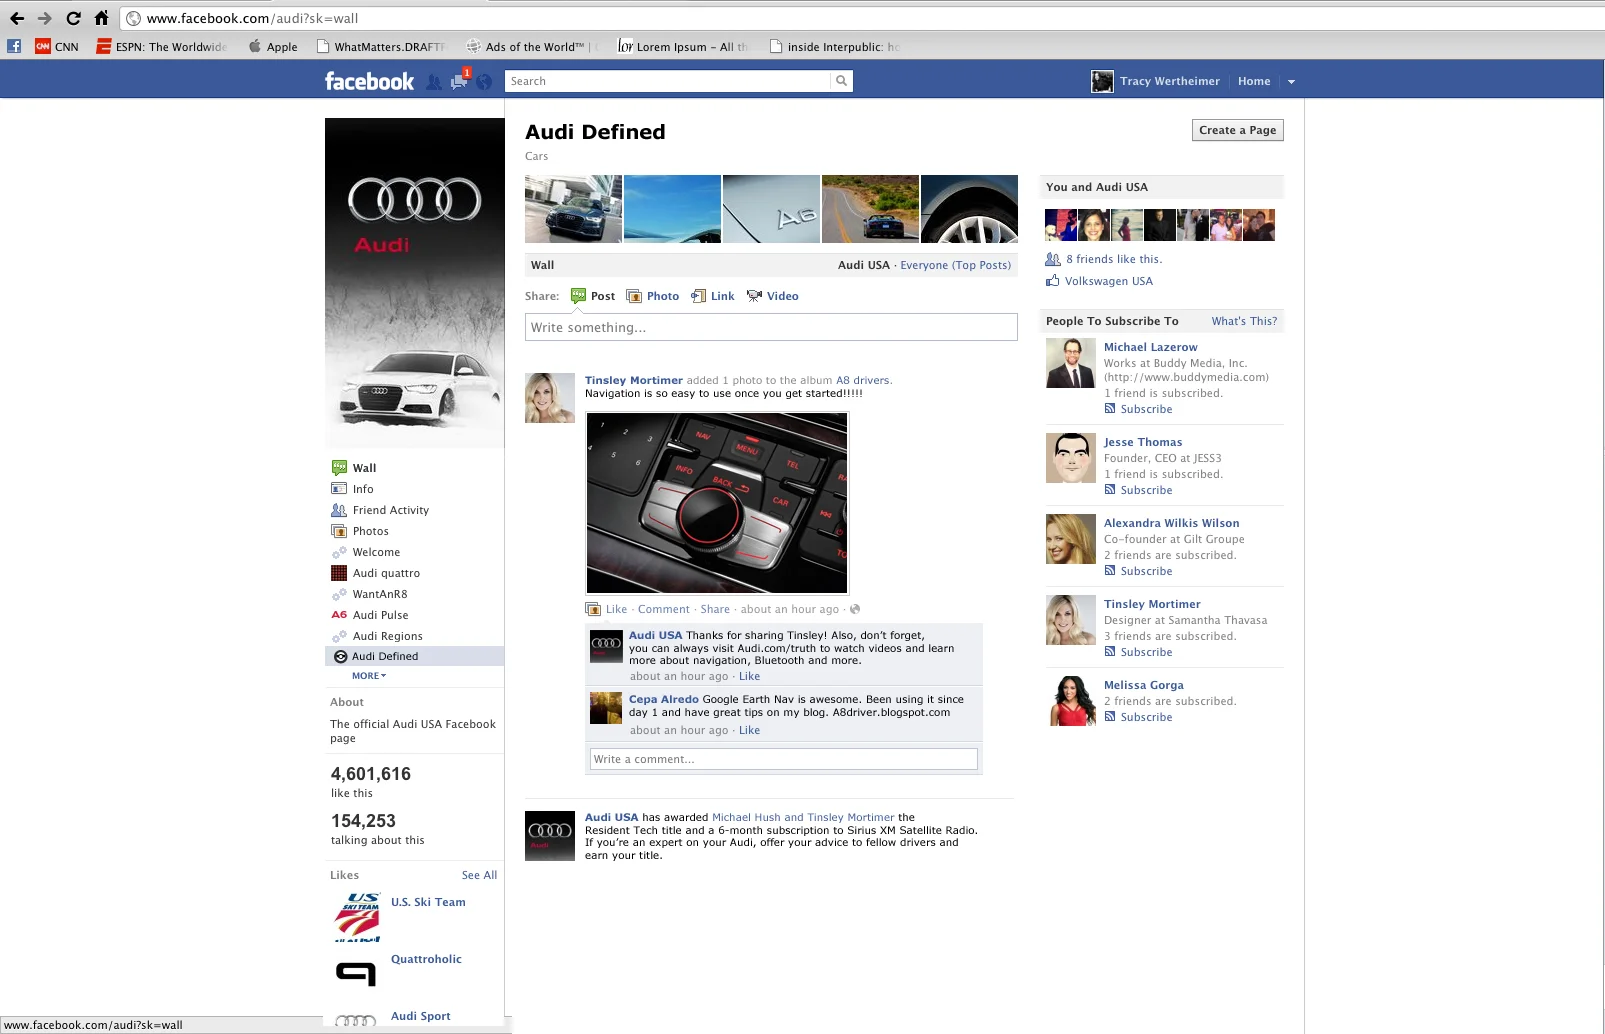Open the friend requests icon
The width and height of the screenshot is (1605, 1034).
click(x=434, y=81)
